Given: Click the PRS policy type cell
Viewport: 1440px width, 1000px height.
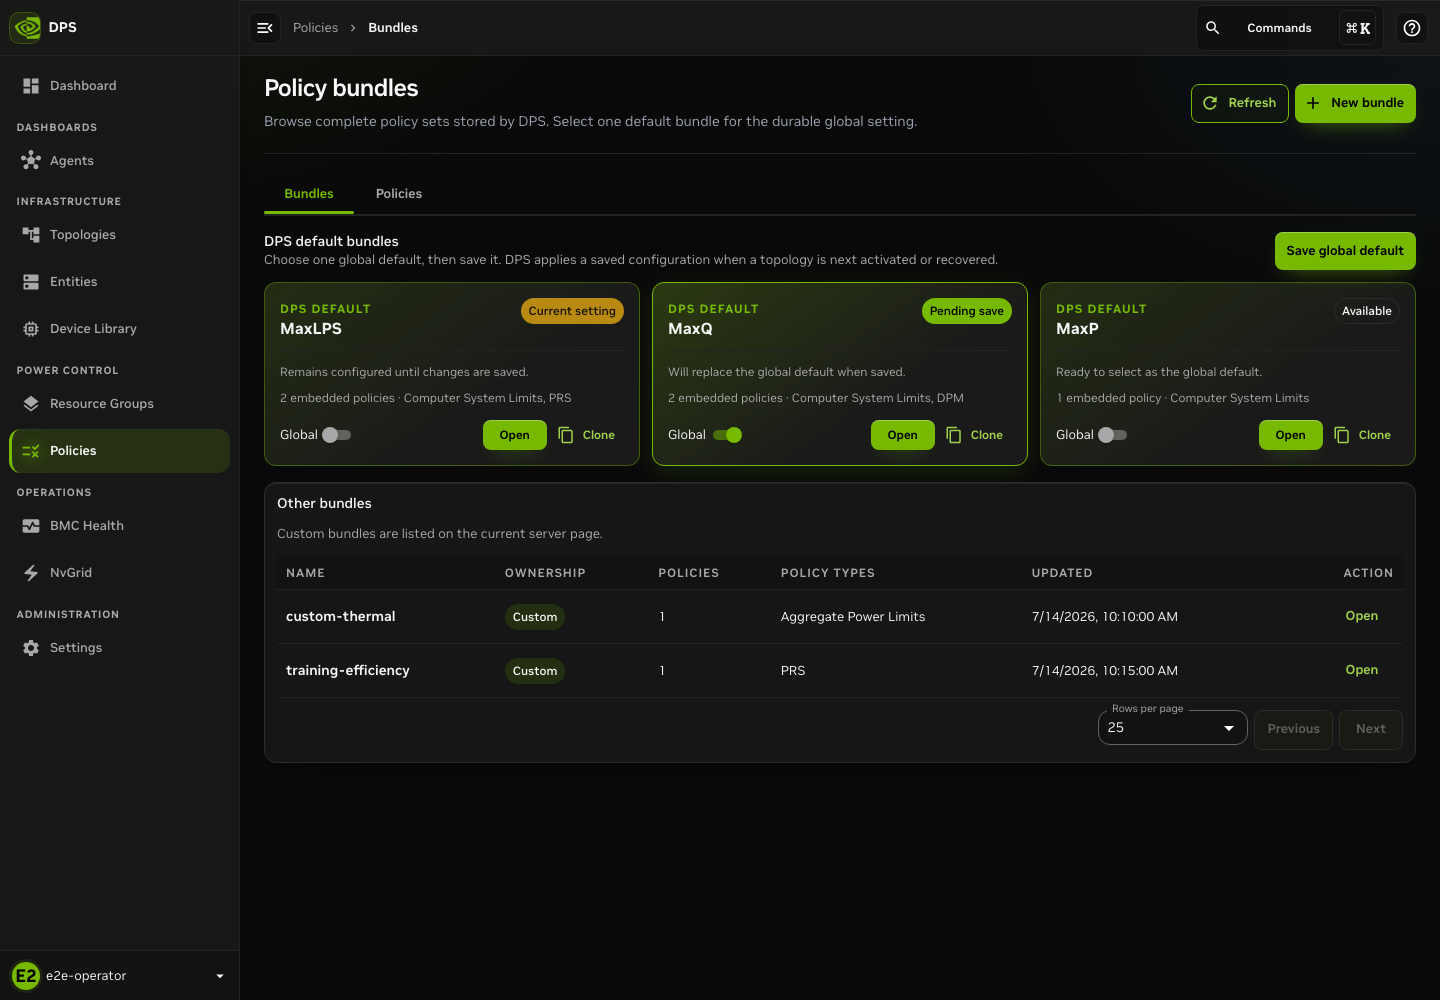Looking at the screenshot, I should pos(793,671).
